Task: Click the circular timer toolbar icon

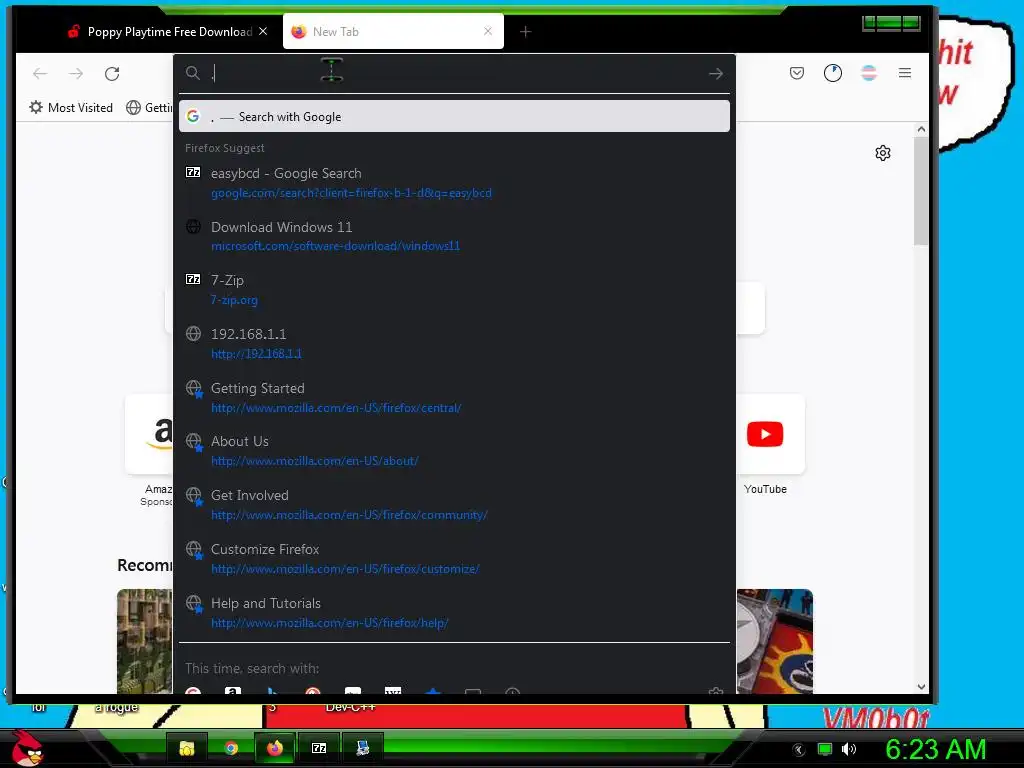Action: (x=833, y=73)
